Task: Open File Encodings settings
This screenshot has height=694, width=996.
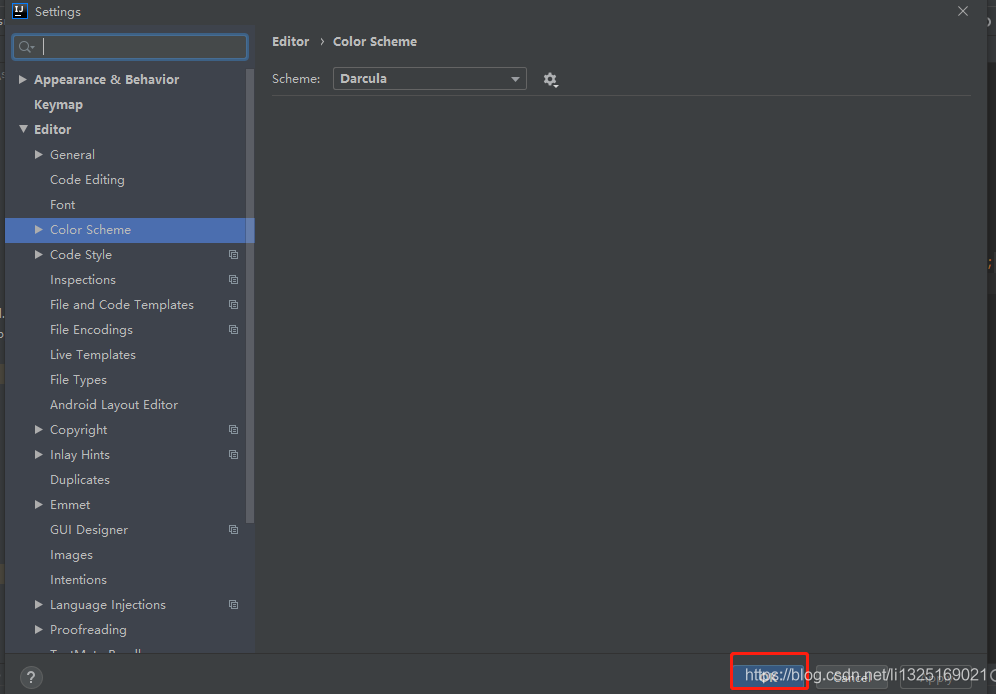Action: click(91, 330)
